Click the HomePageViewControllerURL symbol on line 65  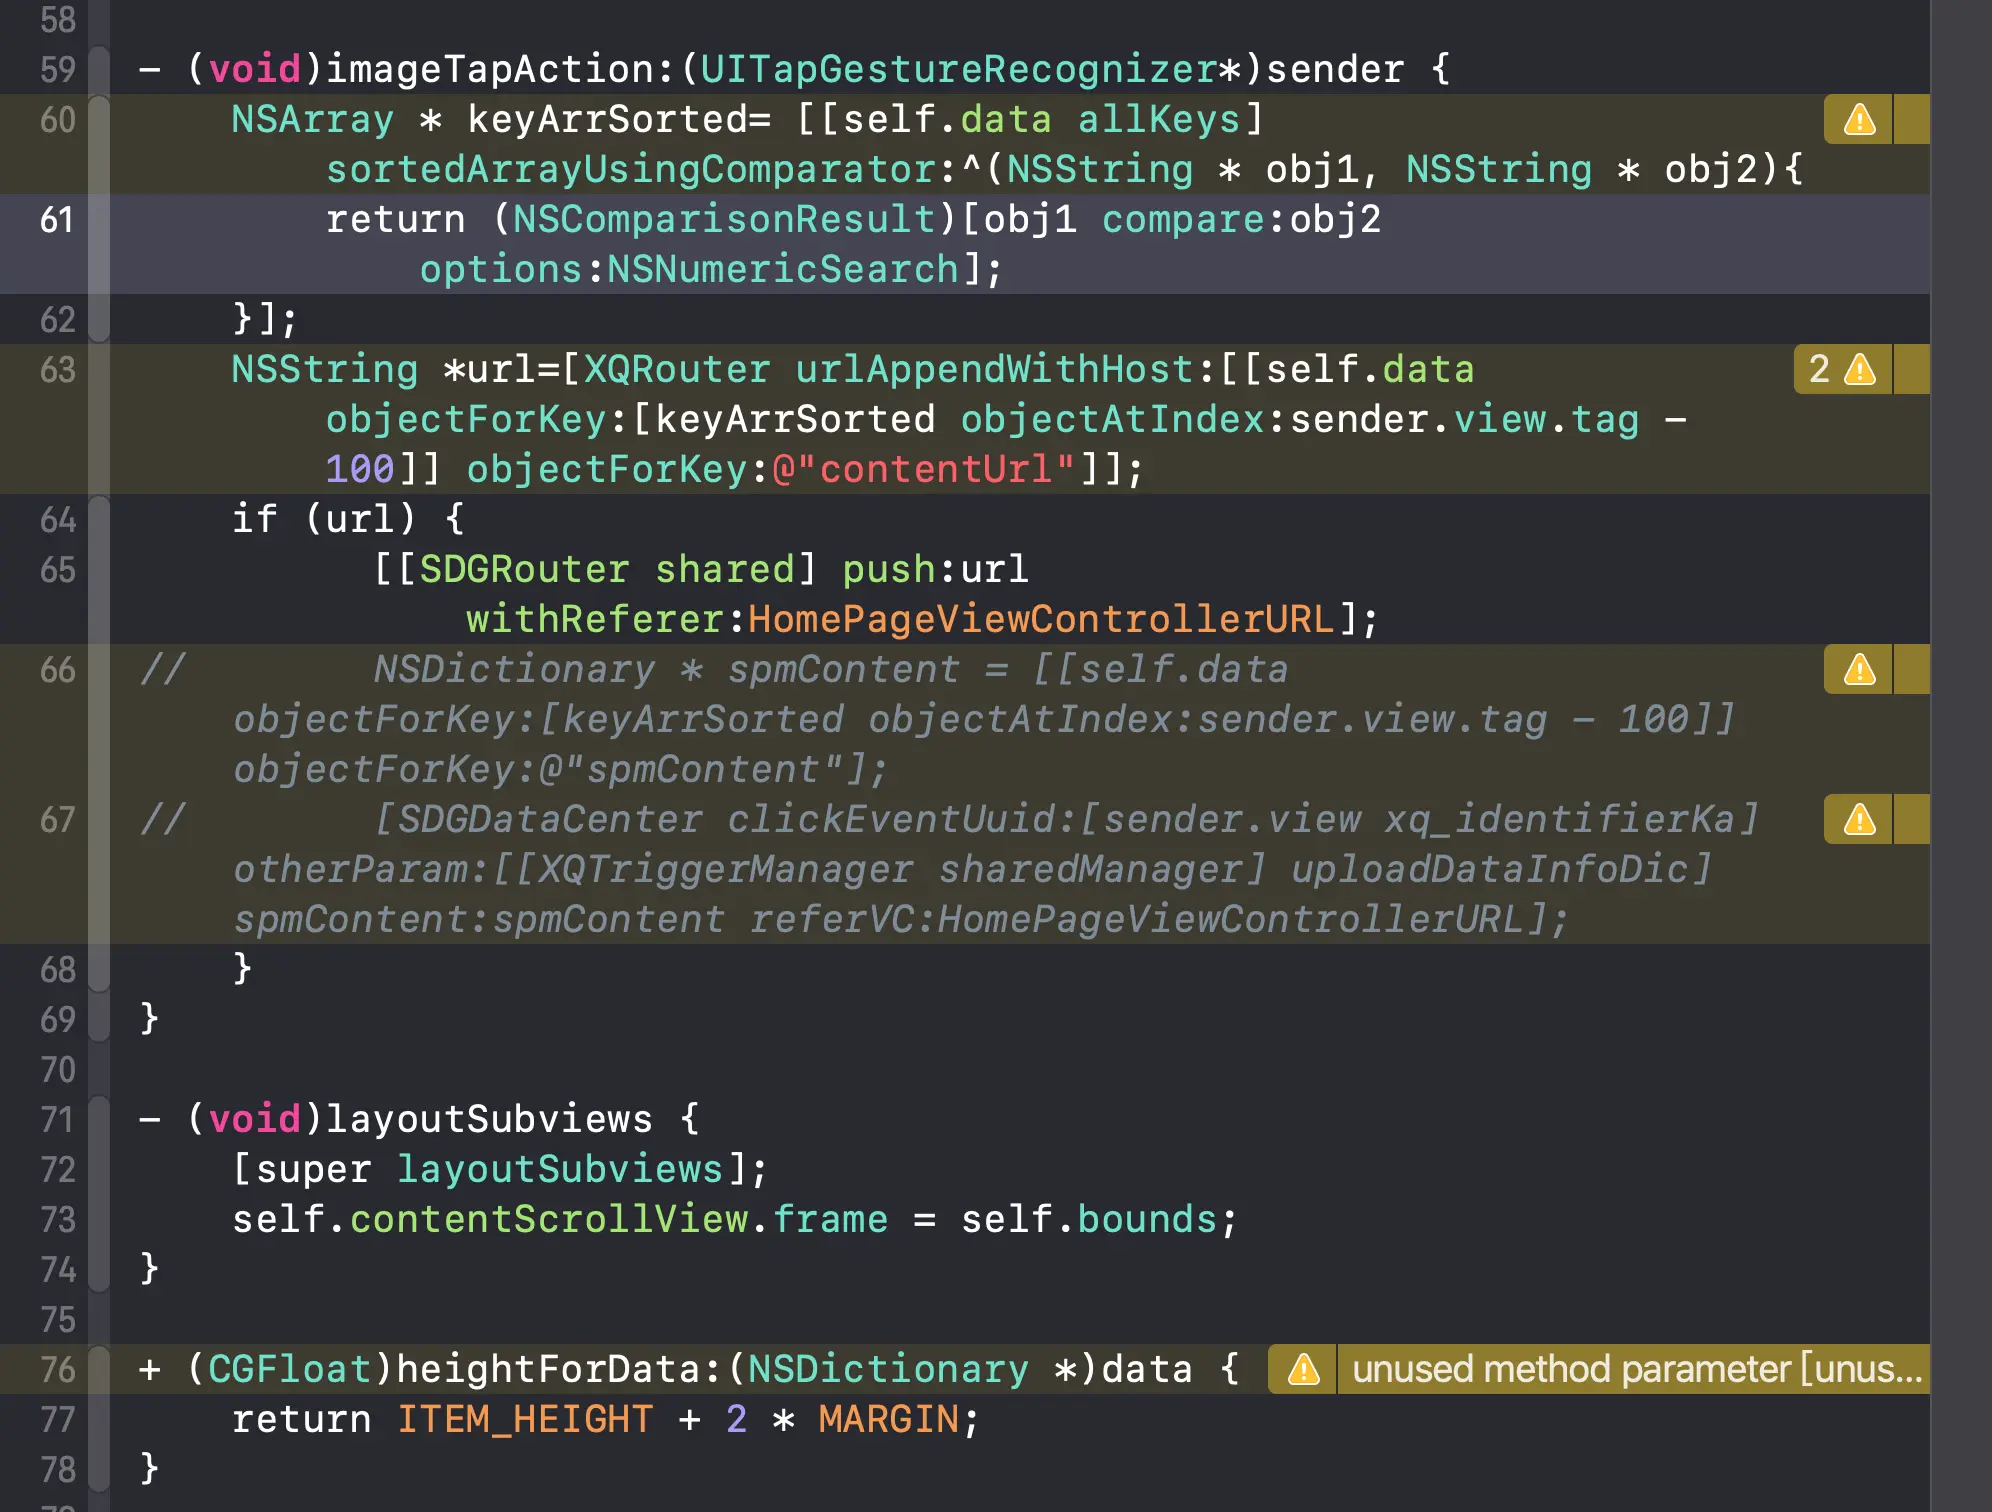1040,620
